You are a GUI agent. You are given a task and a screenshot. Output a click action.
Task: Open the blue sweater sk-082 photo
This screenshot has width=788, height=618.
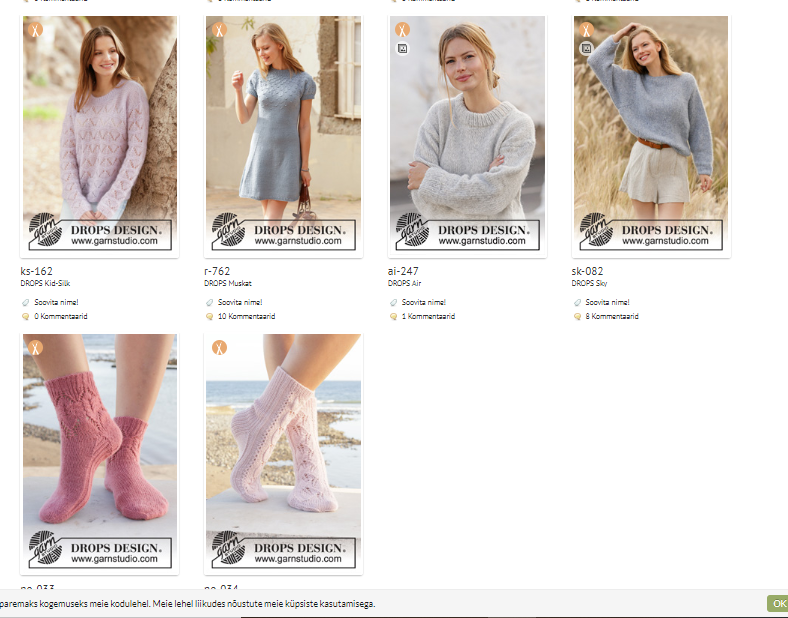pyautogui.click(x=651, y=137)
